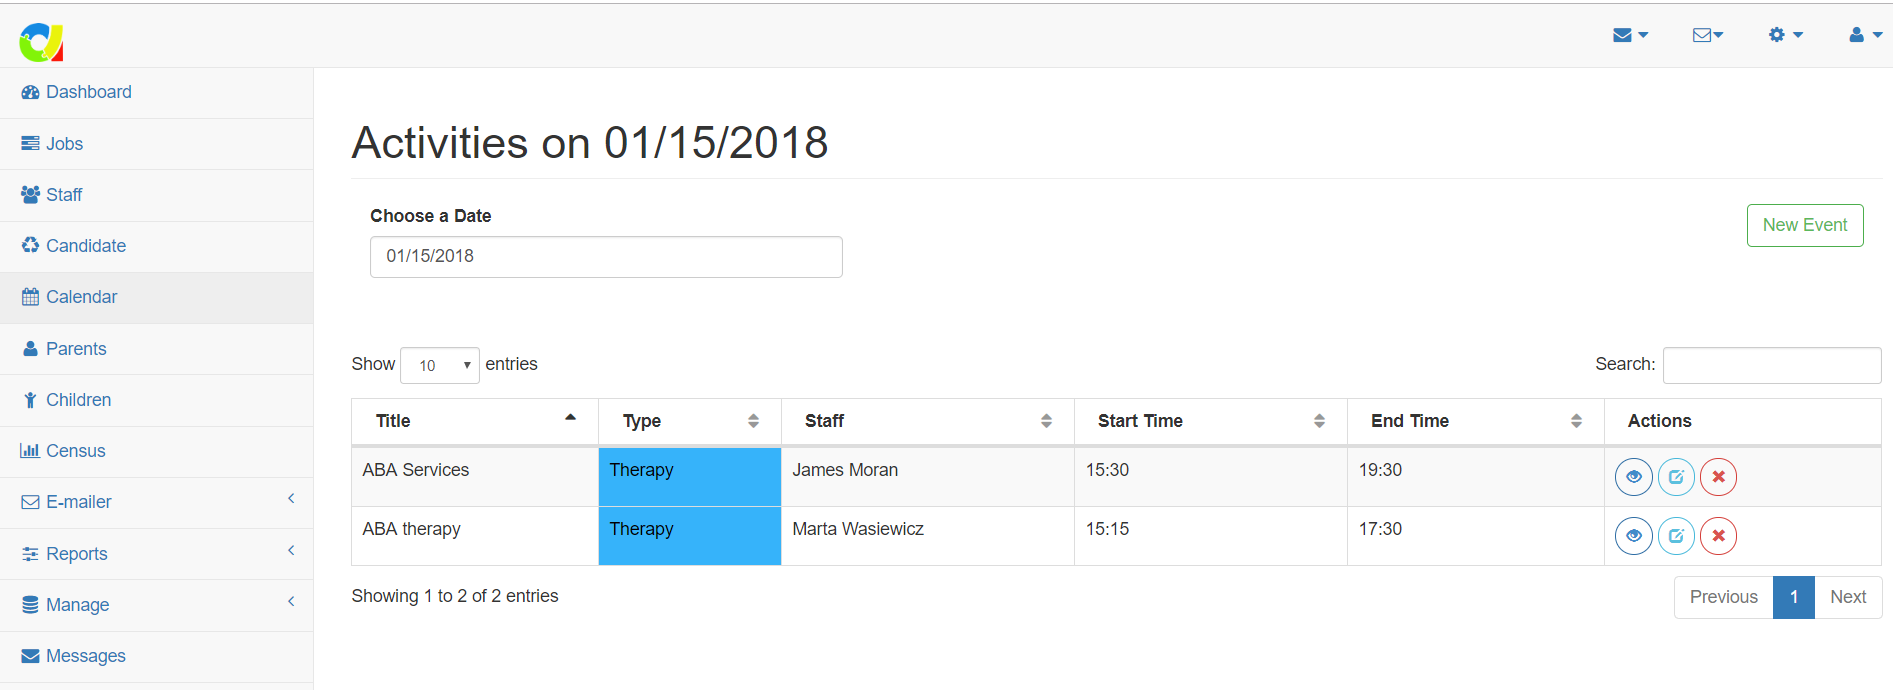Sort table by Start Time column
Screen dimensions: 1893x690
1210,421
